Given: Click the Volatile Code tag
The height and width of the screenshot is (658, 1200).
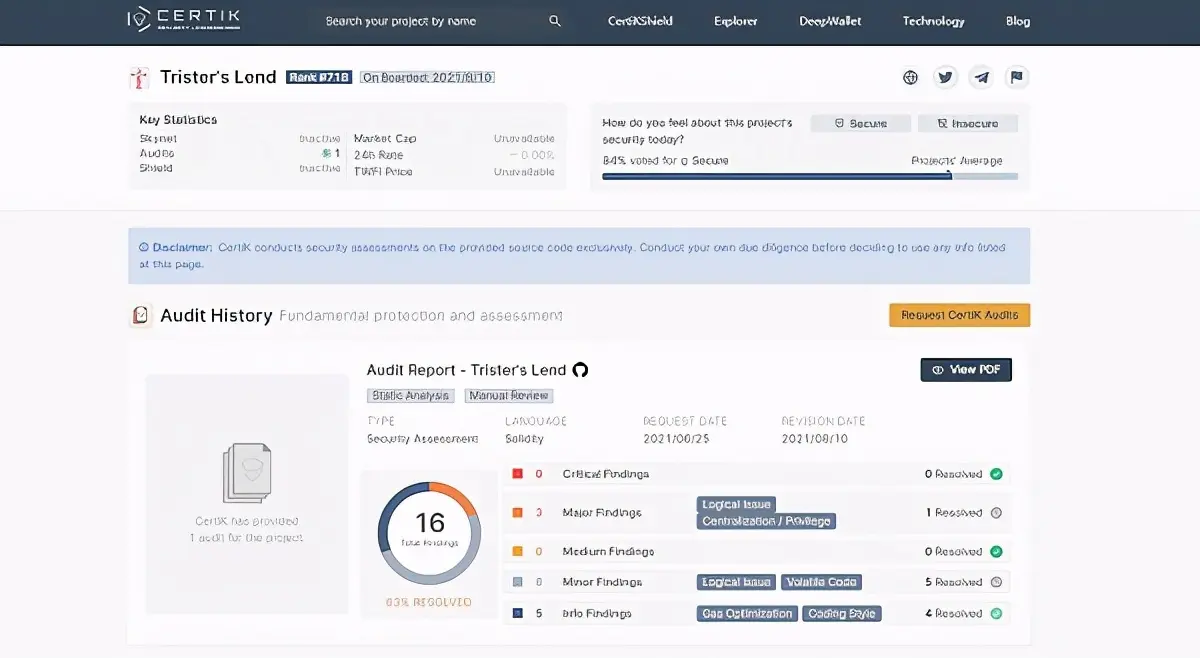Looking at the screenshot, I should click(821, 582).
